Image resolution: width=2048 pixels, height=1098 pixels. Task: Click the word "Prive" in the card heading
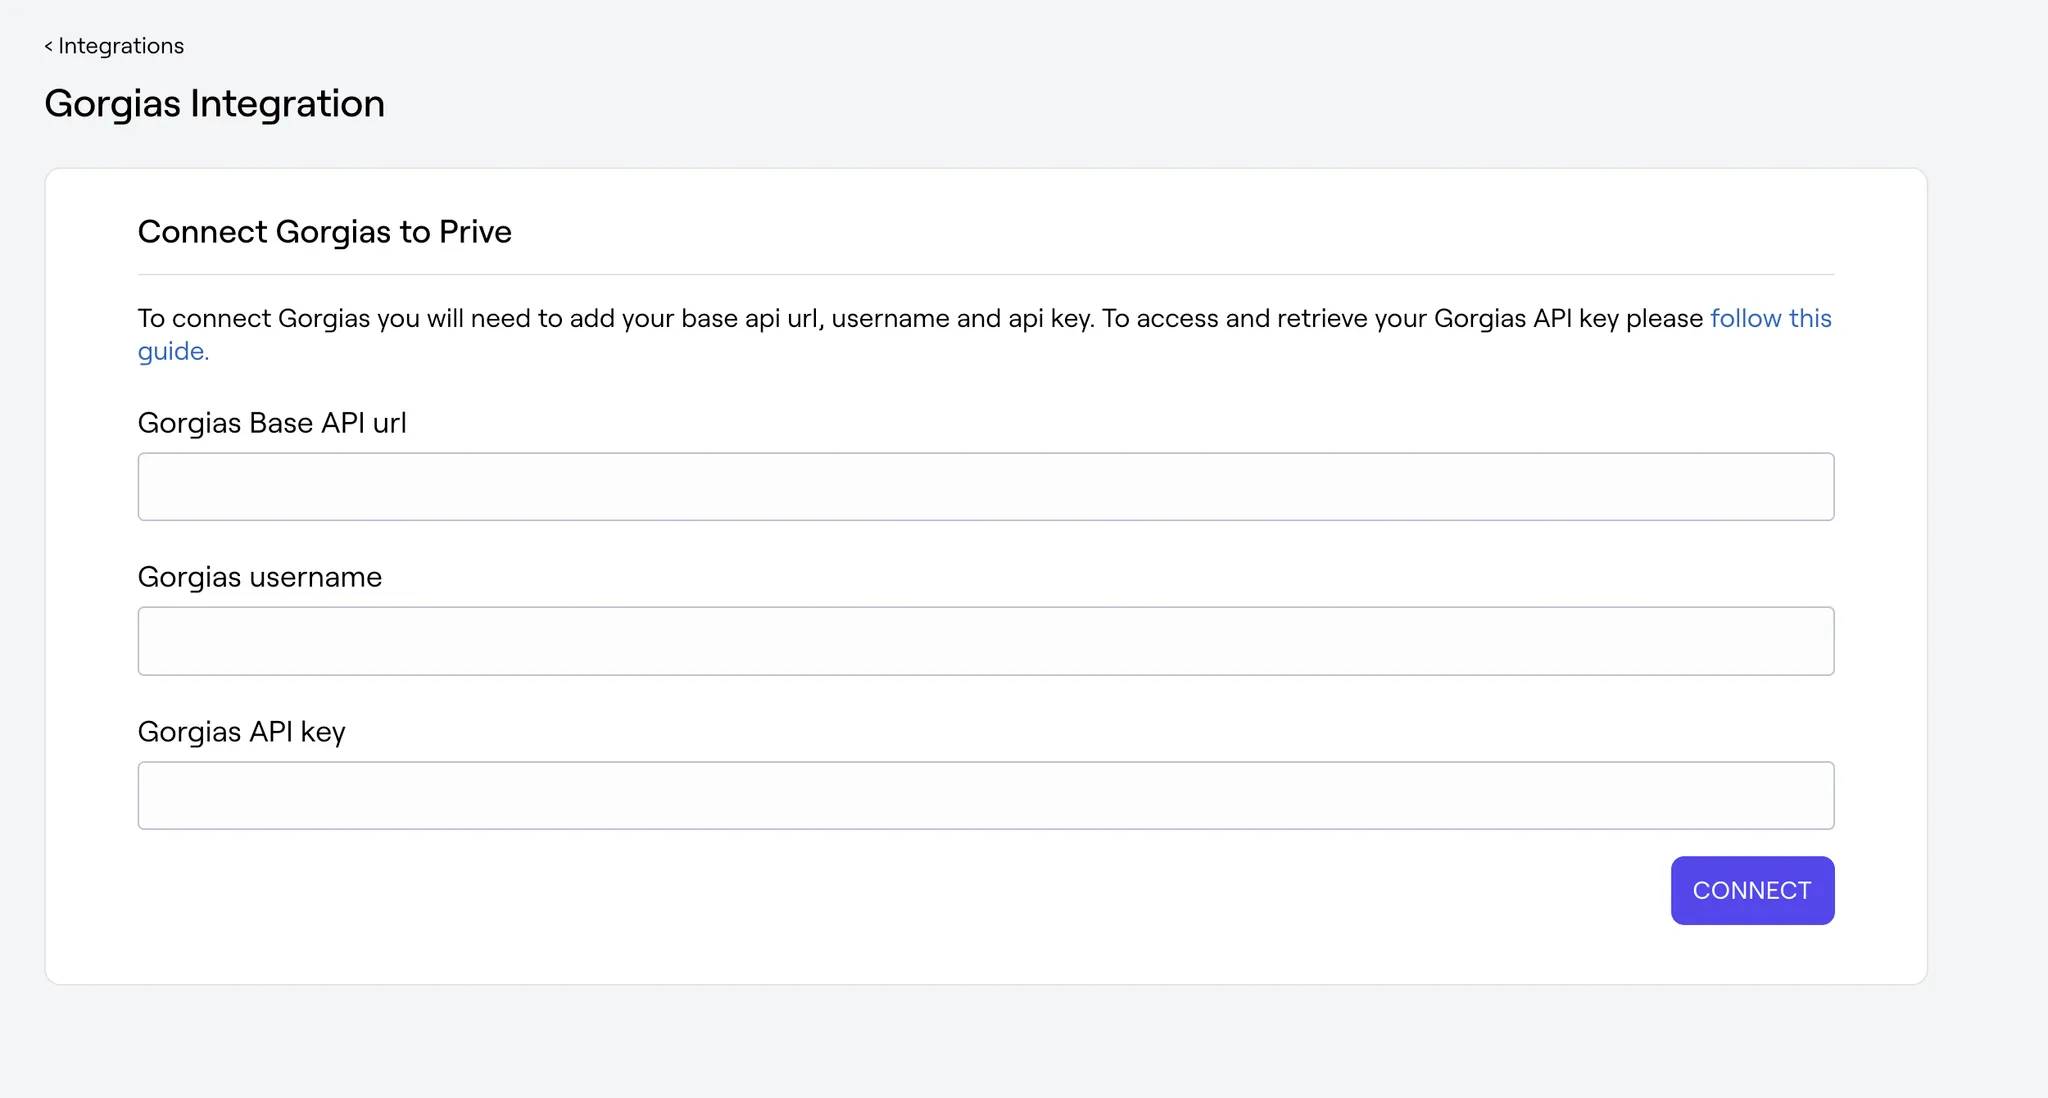pyautogui.click(x=475, y=232)
